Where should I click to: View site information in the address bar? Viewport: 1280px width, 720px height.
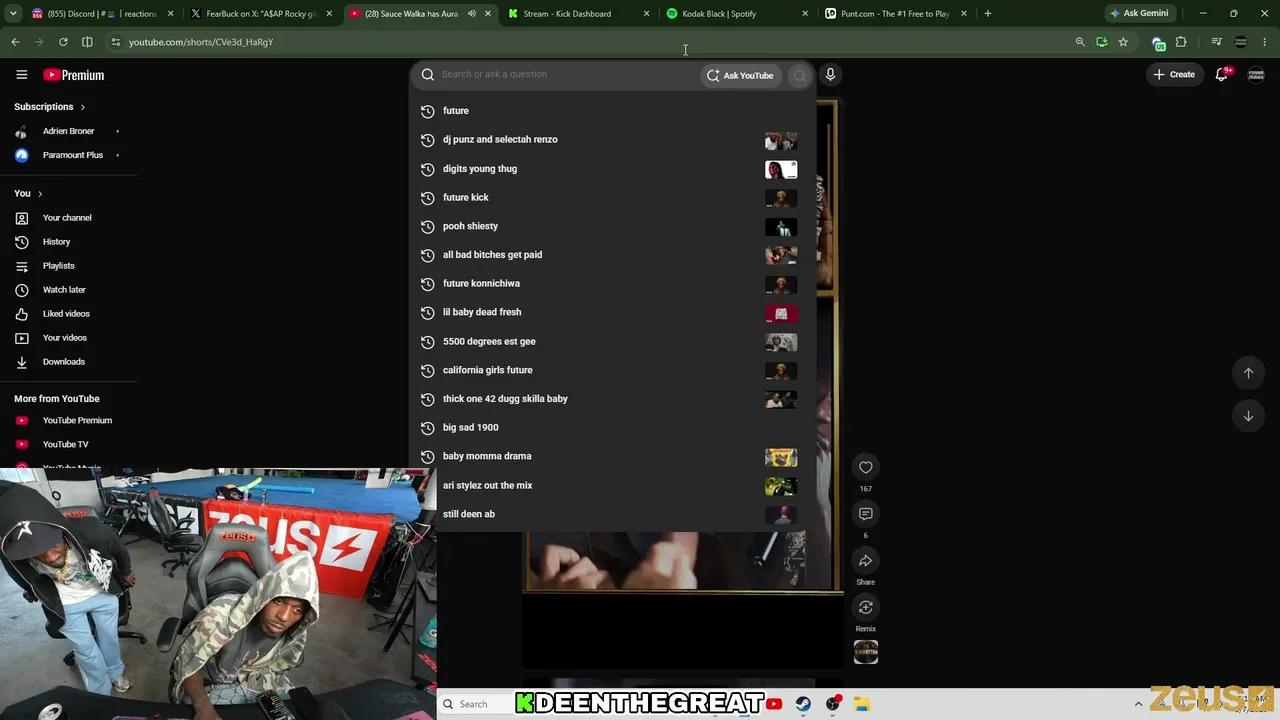pyautogui.click(x=116, y=42)
